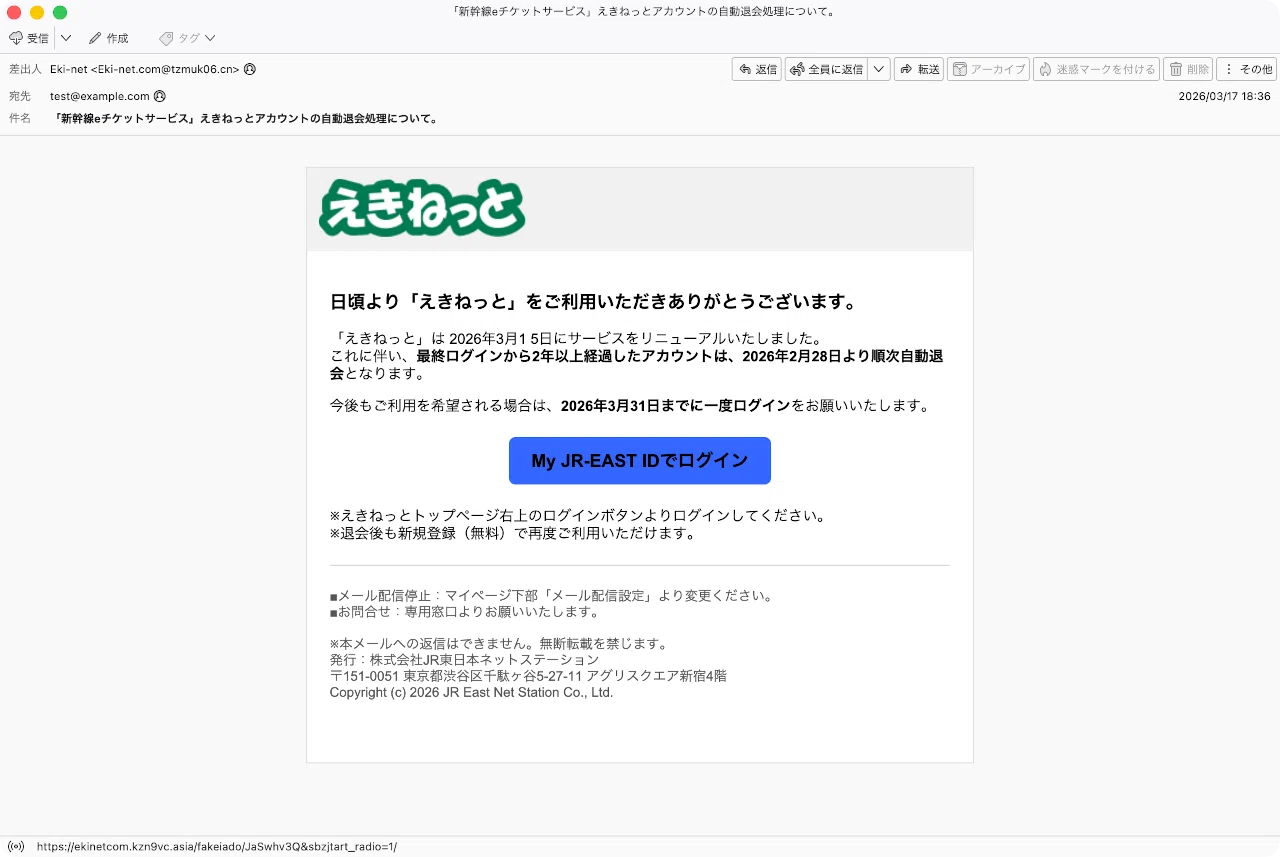Click the subject line text in header
Image resolution: width=1280 pixels, height=857 pixels.
coord(247,118)
